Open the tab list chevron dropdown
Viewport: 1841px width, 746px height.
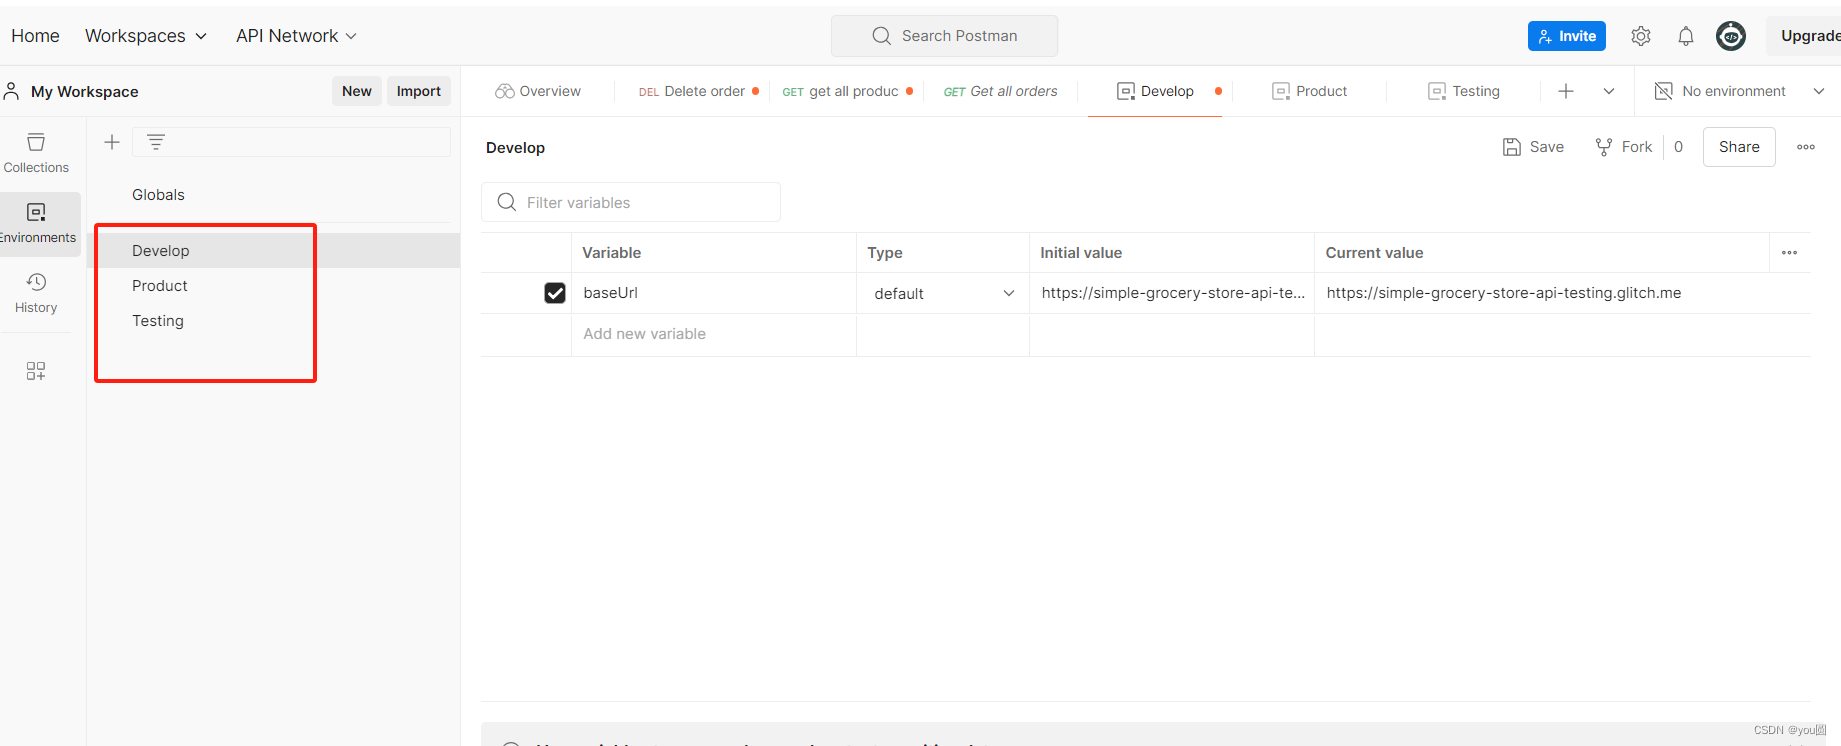click(x=1609, y=91)
